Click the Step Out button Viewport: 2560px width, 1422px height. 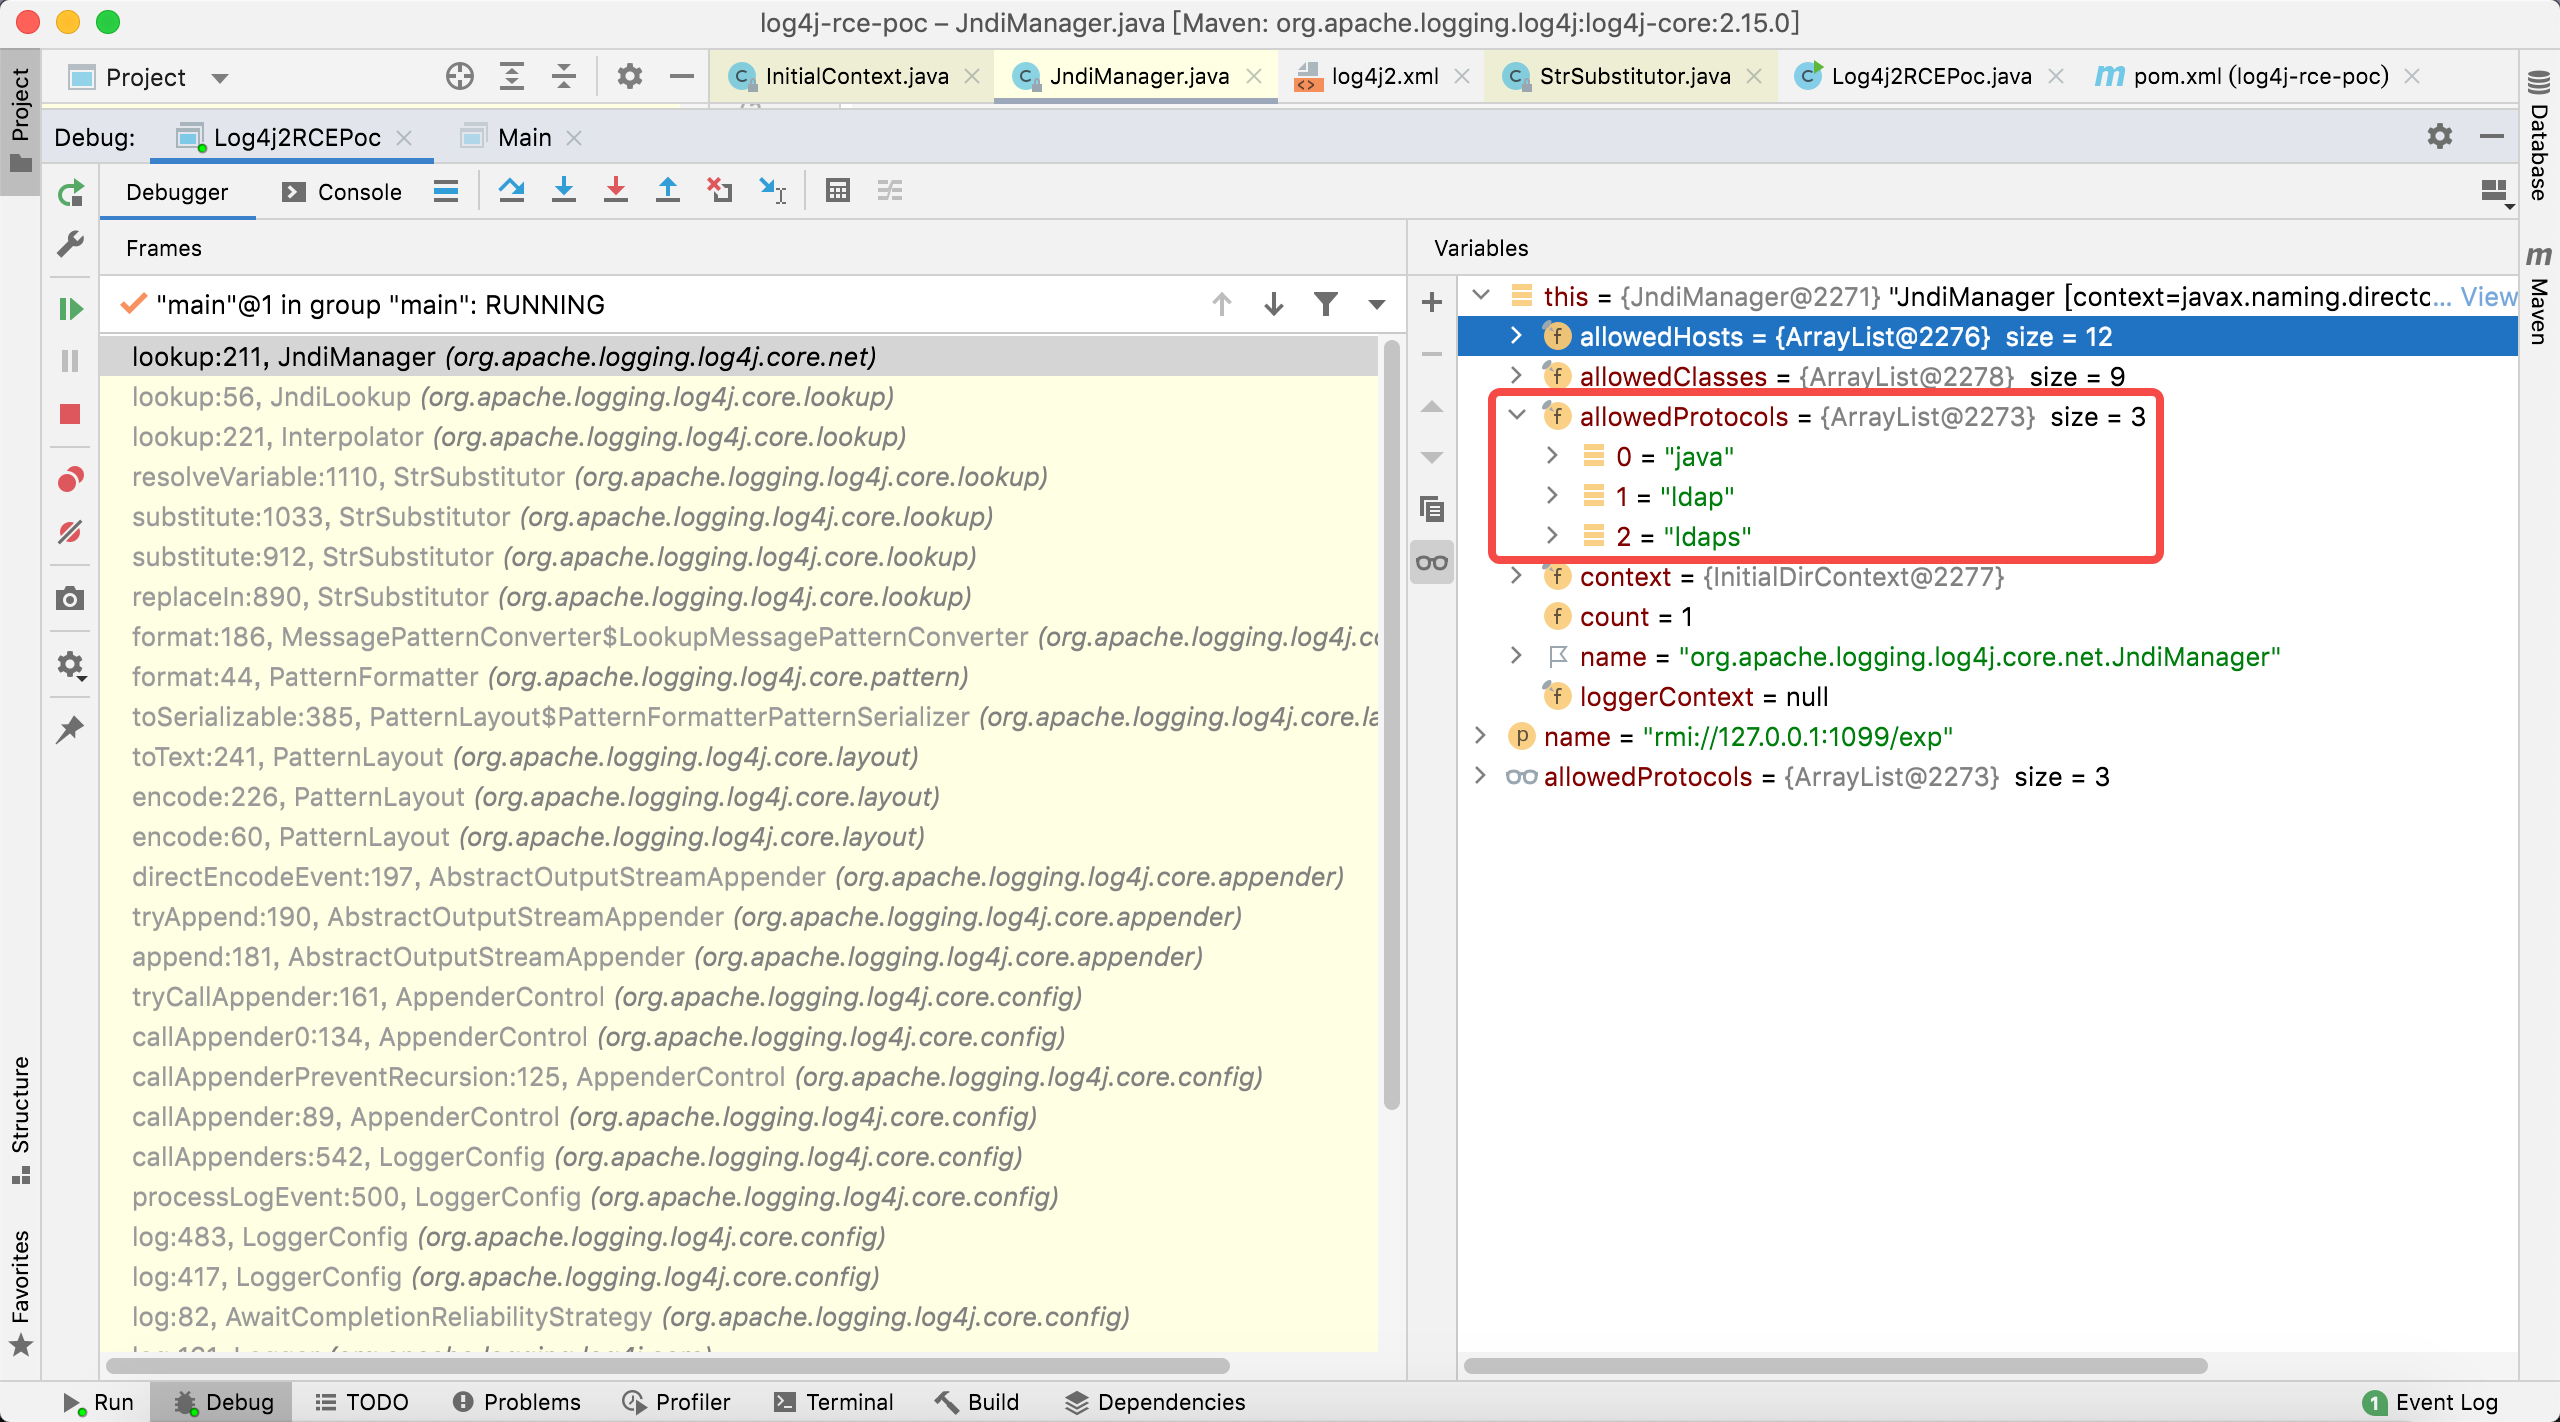pyautogui.click(x=668, y=191)
